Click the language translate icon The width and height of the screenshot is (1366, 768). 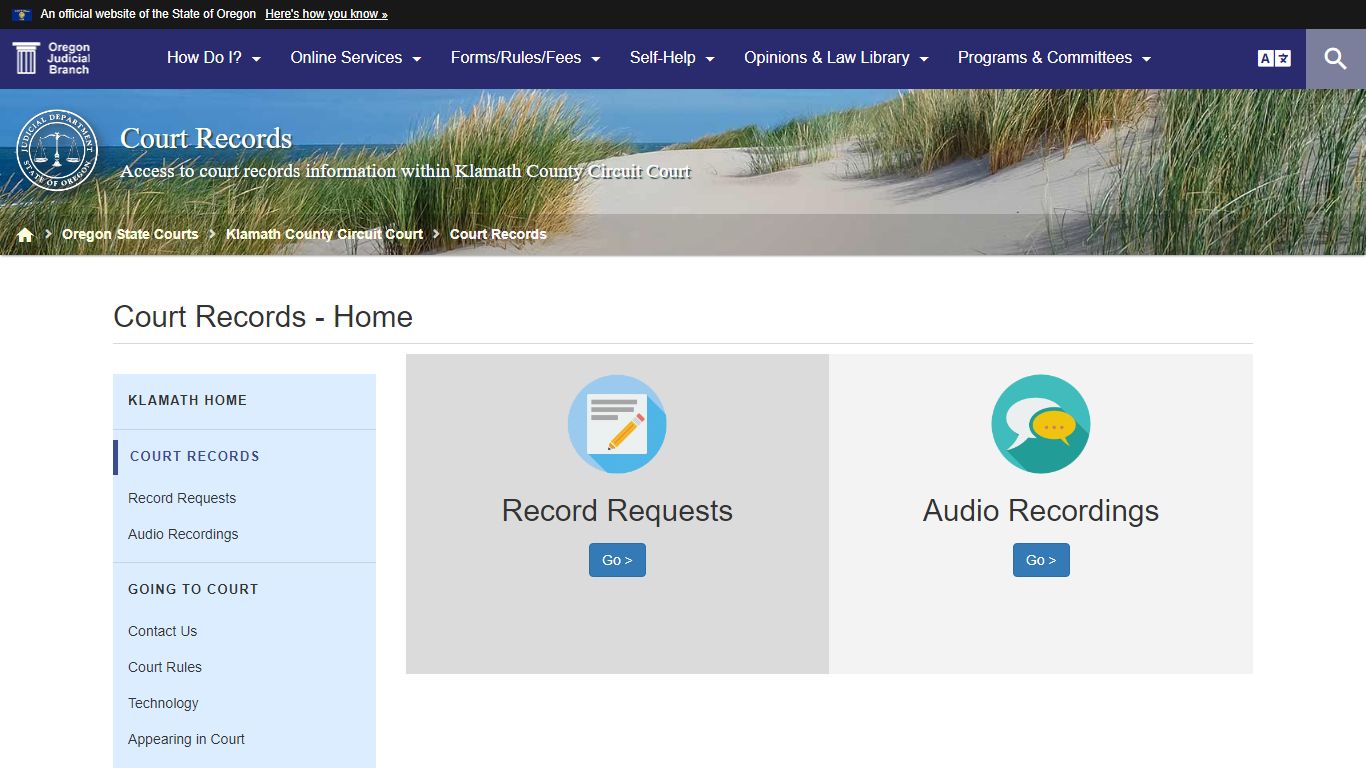tap(1274, 59)
